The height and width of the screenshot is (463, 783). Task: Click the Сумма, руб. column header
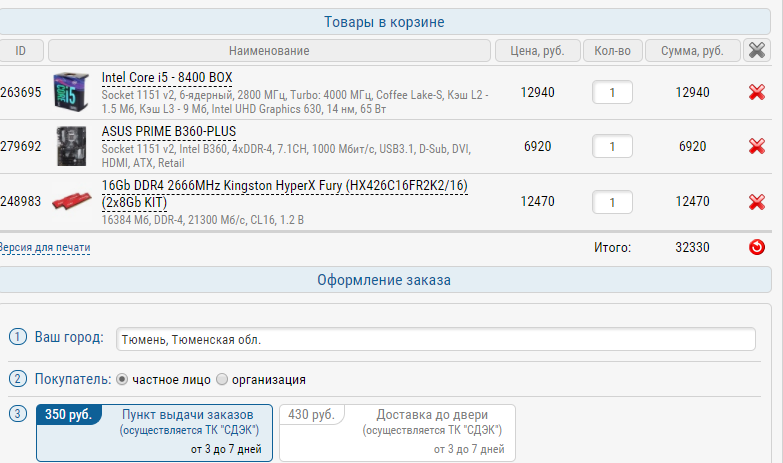pyautogui.click(x=693, y=50)
